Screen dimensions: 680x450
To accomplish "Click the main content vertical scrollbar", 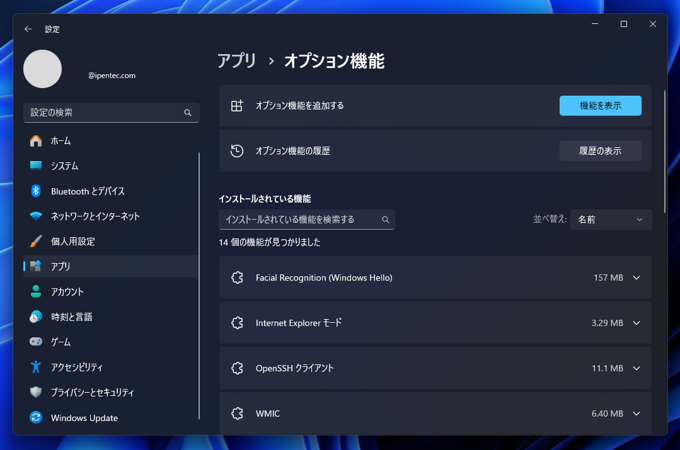I will (664, 152).
